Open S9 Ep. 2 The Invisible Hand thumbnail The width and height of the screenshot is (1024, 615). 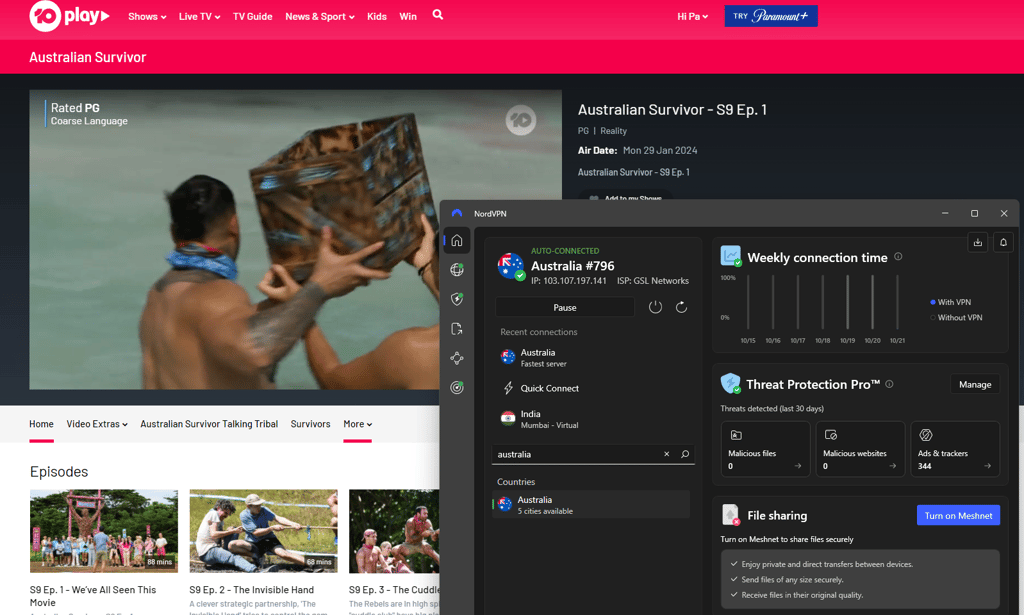pyautogui.click(x=263, y=531)
